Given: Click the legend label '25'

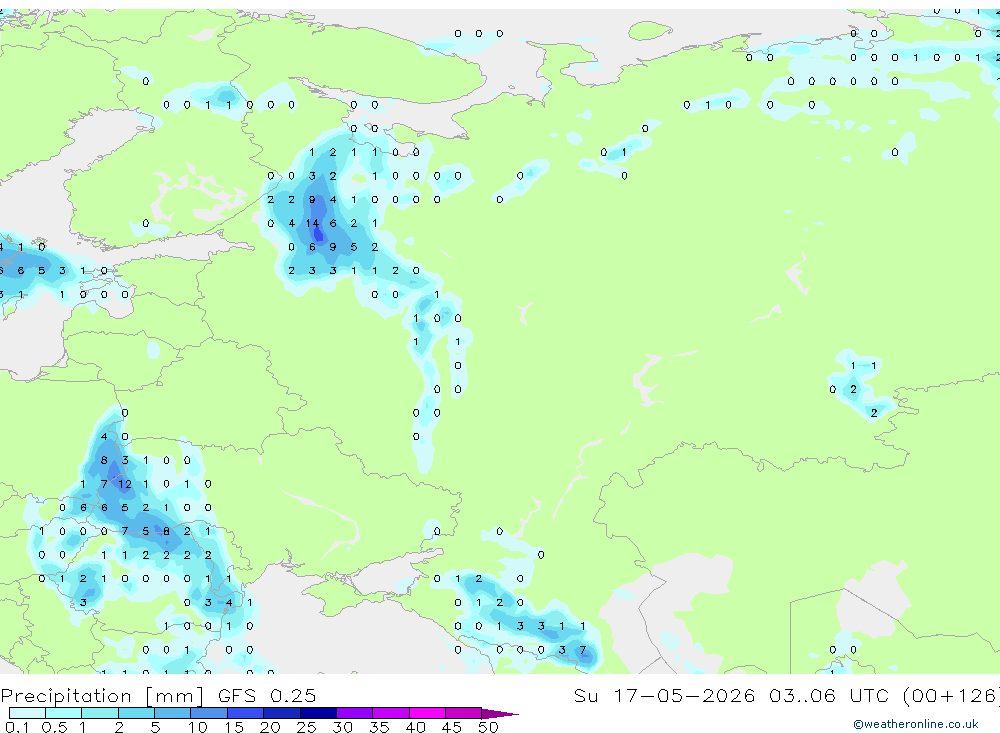Looking at the screenshot, I should pos(306,727).
